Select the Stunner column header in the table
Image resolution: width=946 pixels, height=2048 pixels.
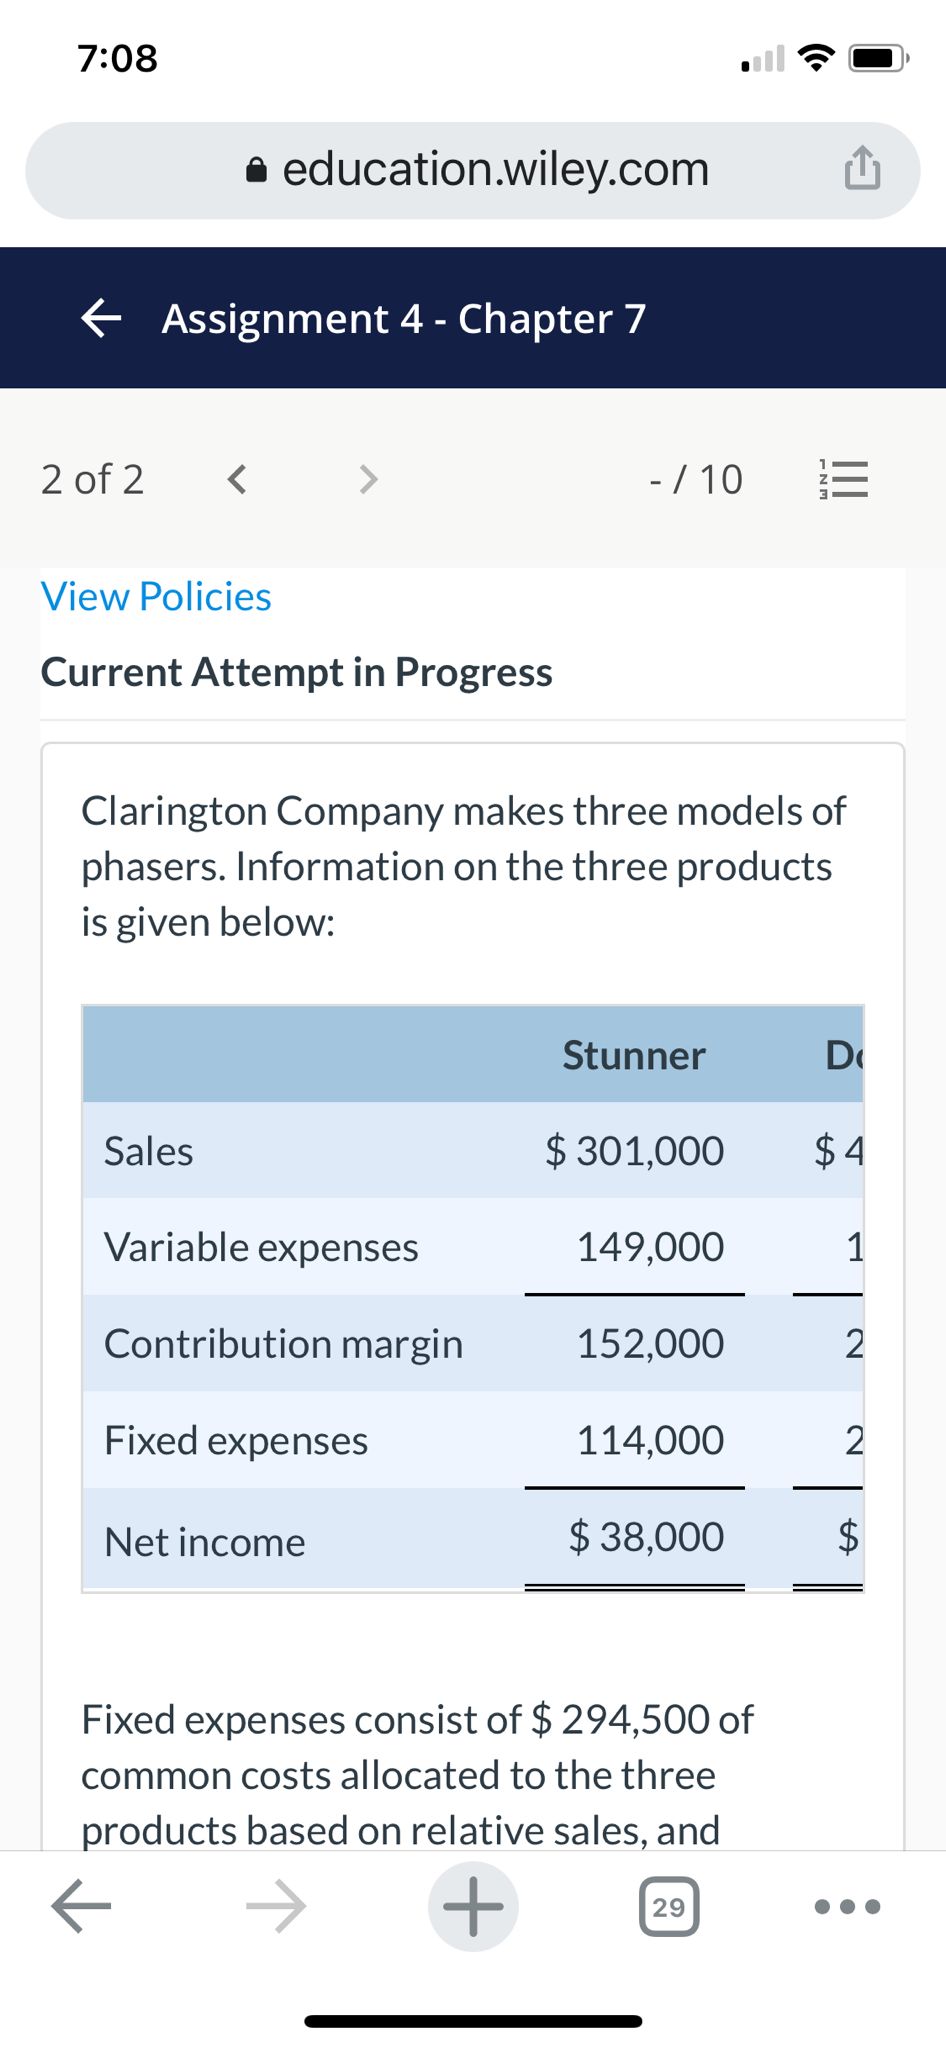[x=634, y=1055]
